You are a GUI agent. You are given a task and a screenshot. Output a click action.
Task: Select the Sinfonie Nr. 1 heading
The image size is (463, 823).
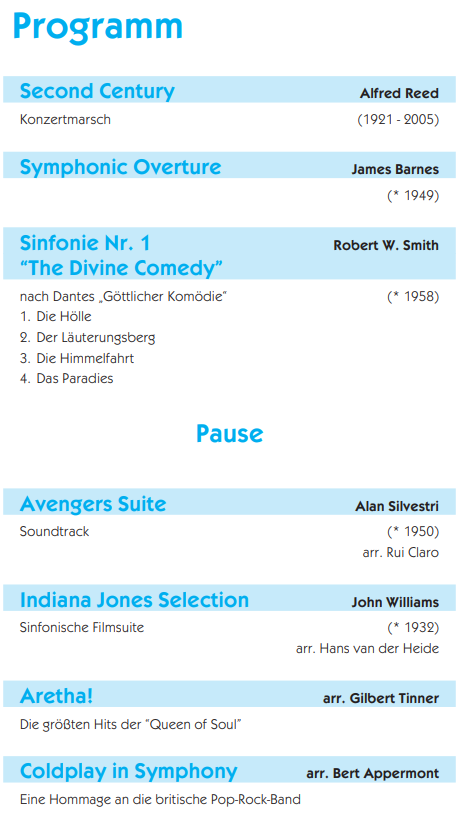[x=85, y=243]
